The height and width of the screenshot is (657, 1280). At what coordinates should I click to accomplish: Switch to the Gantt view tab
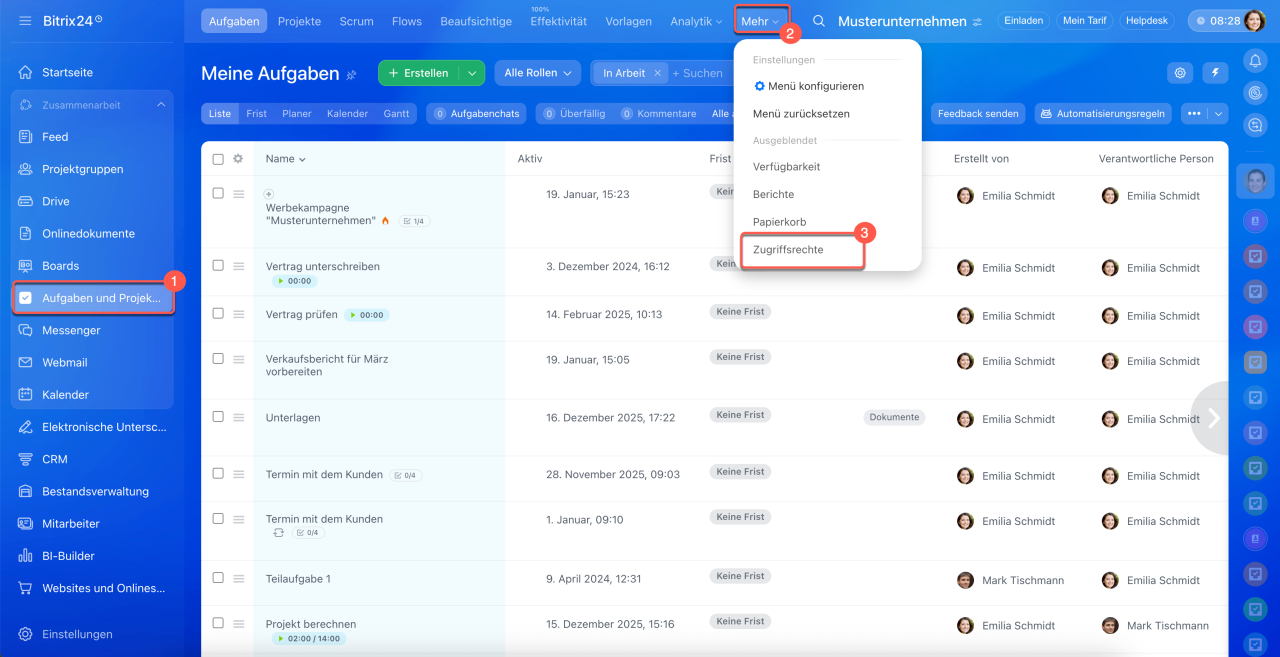[396, 114]
